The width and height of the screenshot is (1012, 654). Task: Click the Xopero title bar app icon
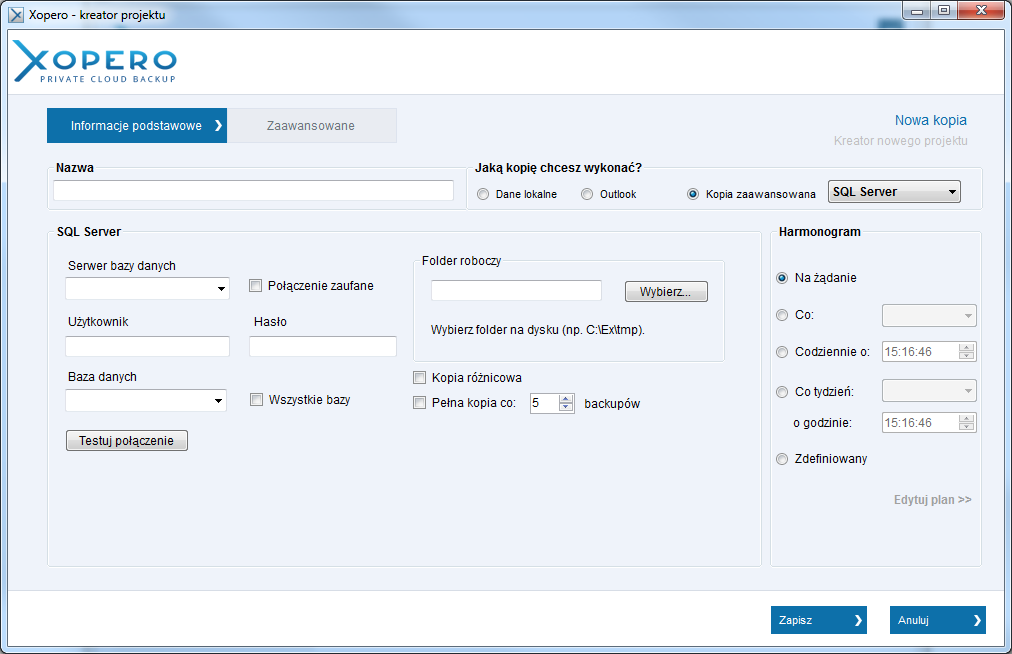[15, 15]
